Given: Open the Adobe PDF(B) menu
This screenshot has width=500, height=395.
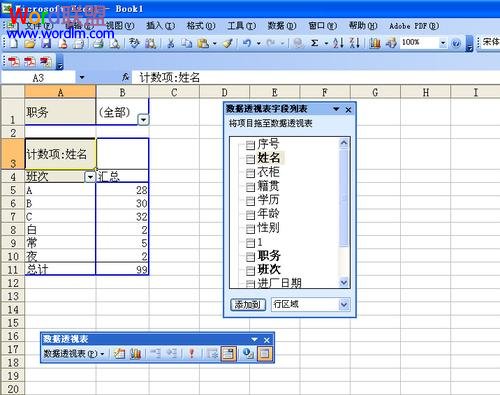Looking at the screenshot, I should pos(414,26).
